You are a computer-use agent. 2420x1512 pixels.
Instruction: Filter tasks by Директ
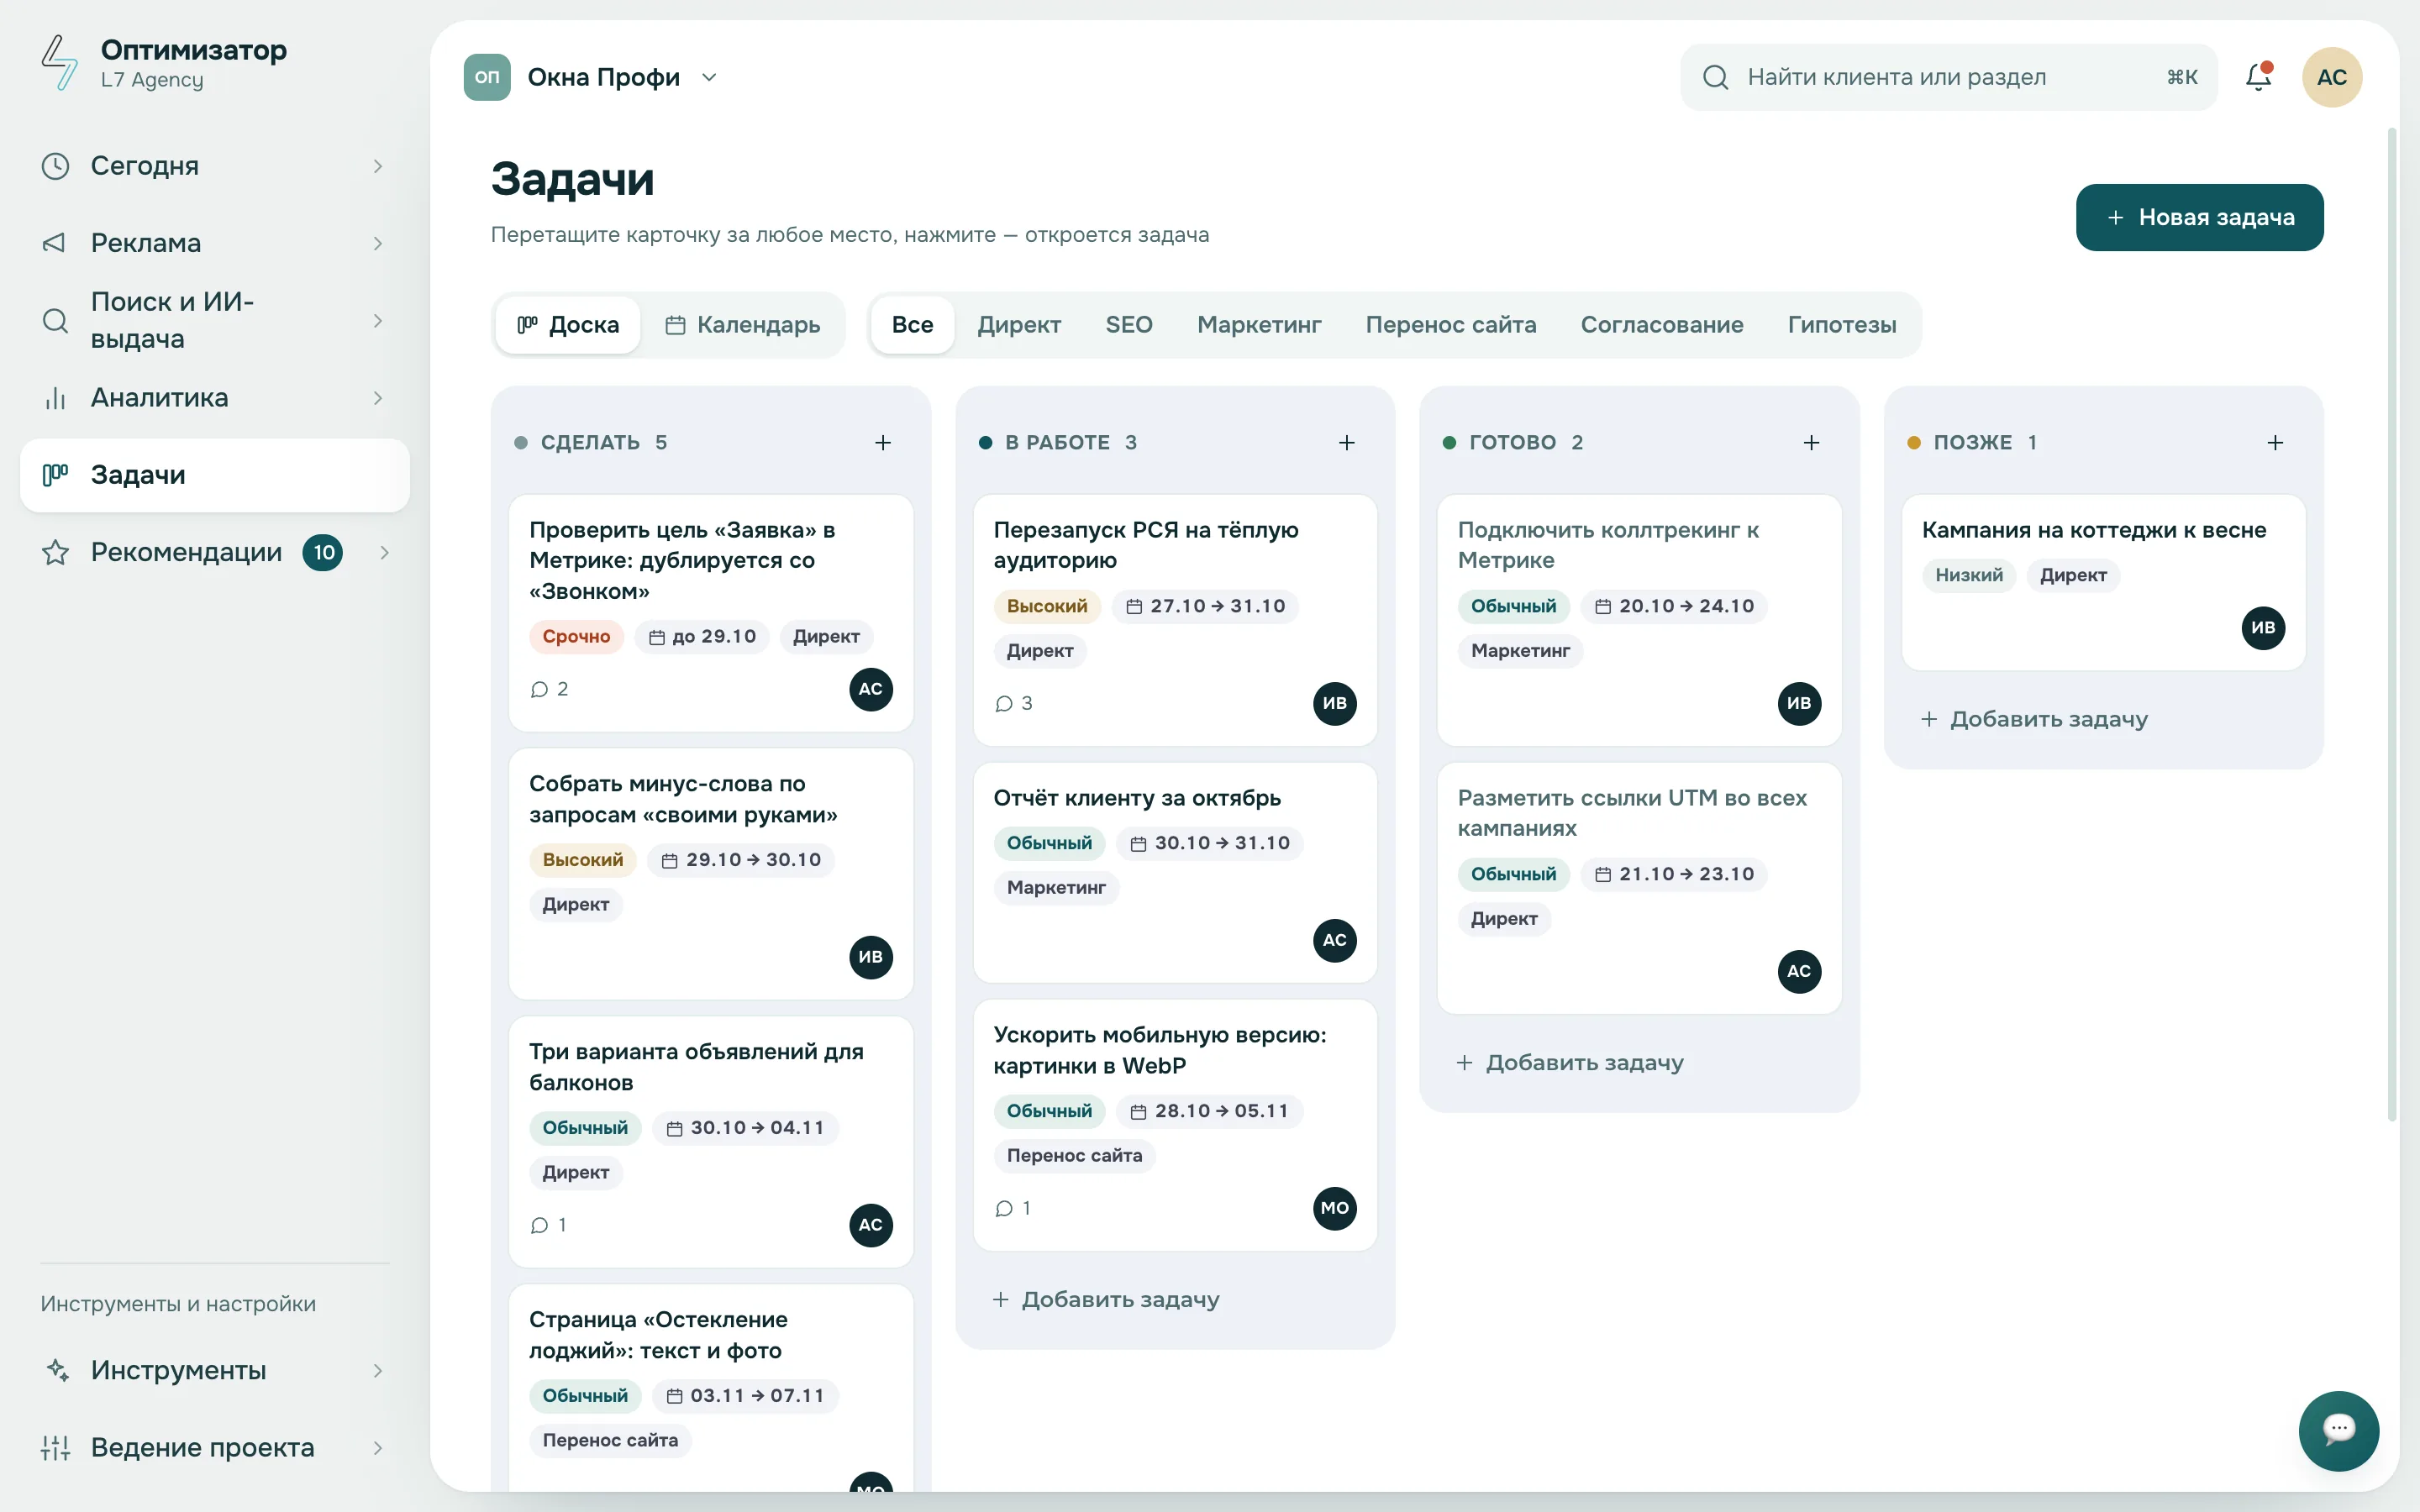tap(1019, 325)
